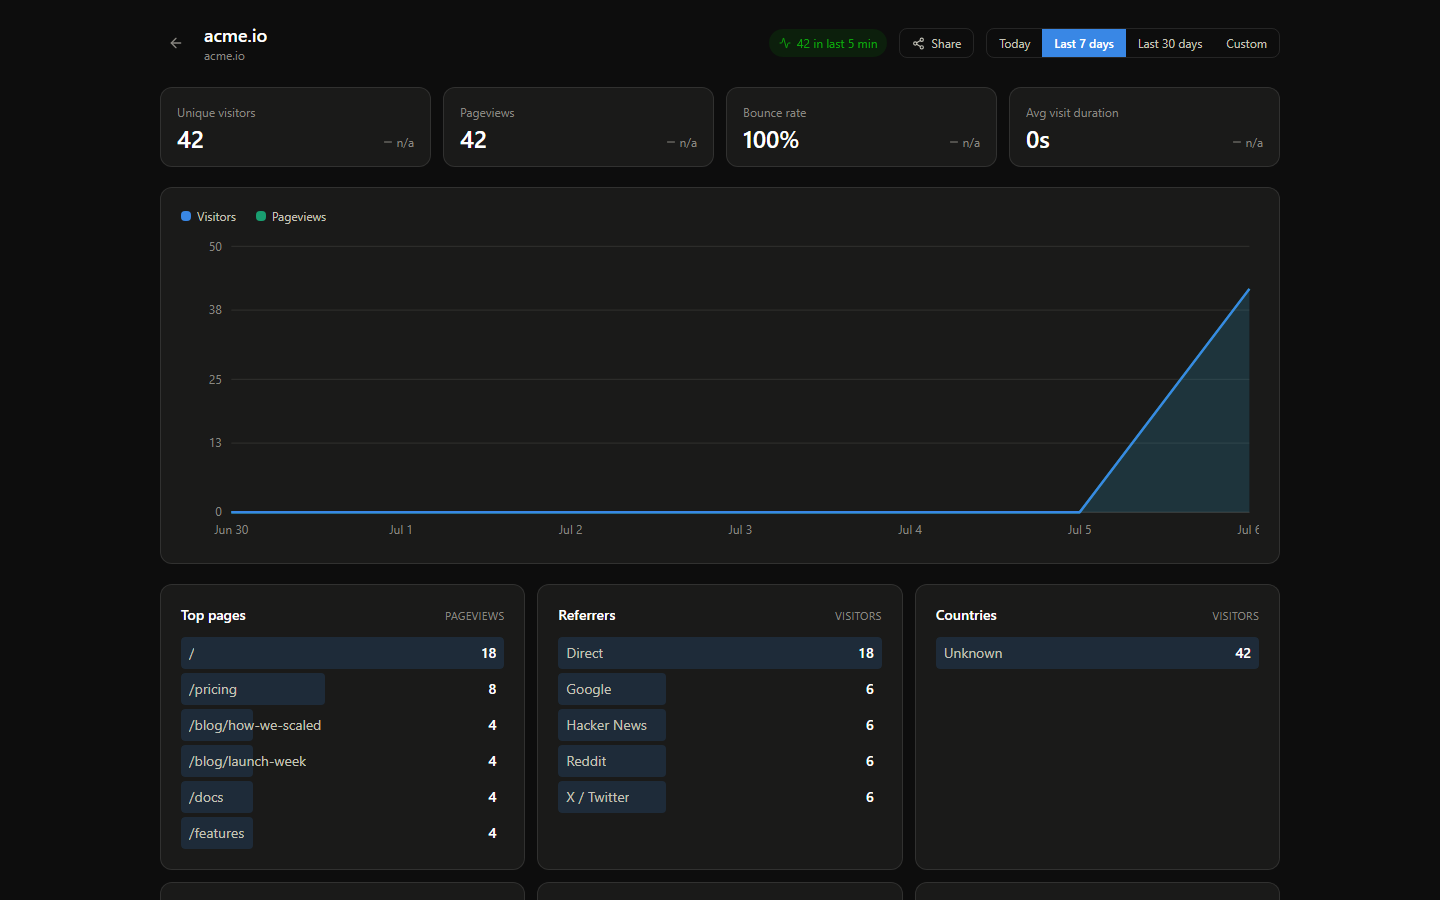Open the Pageviews stat card
This screenshot has width=1440, height=900.
[578, 127]
